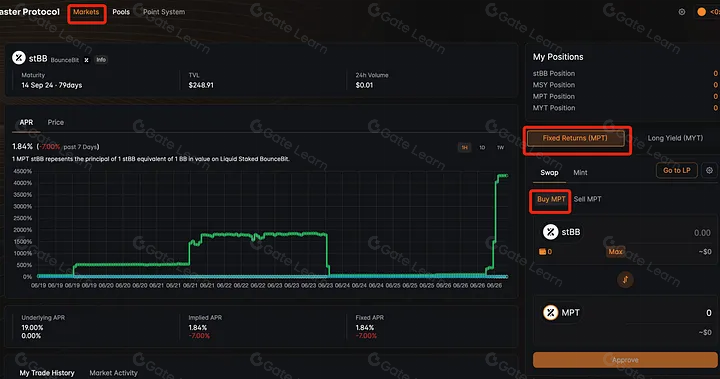Viewport: 720px width, 379px height.
Task: Set chart timeframe to 1D
Action: (x=482, y=147)
